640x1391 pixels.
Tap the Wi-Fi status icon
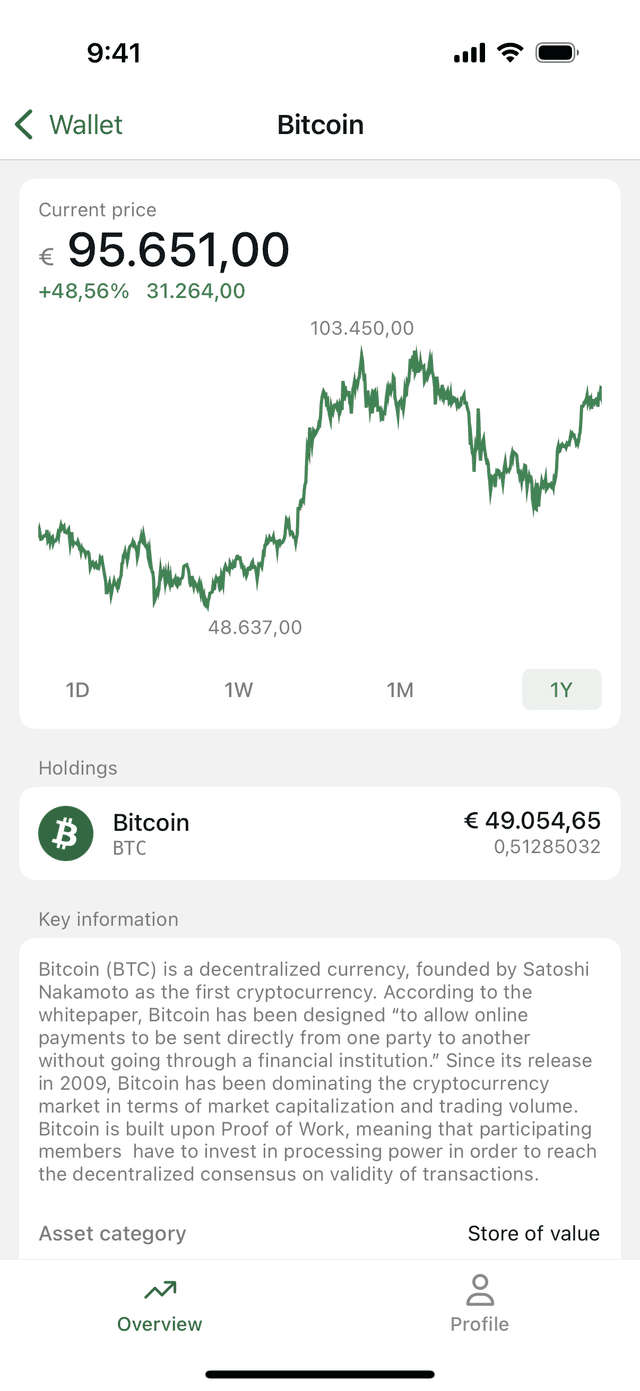510,53
